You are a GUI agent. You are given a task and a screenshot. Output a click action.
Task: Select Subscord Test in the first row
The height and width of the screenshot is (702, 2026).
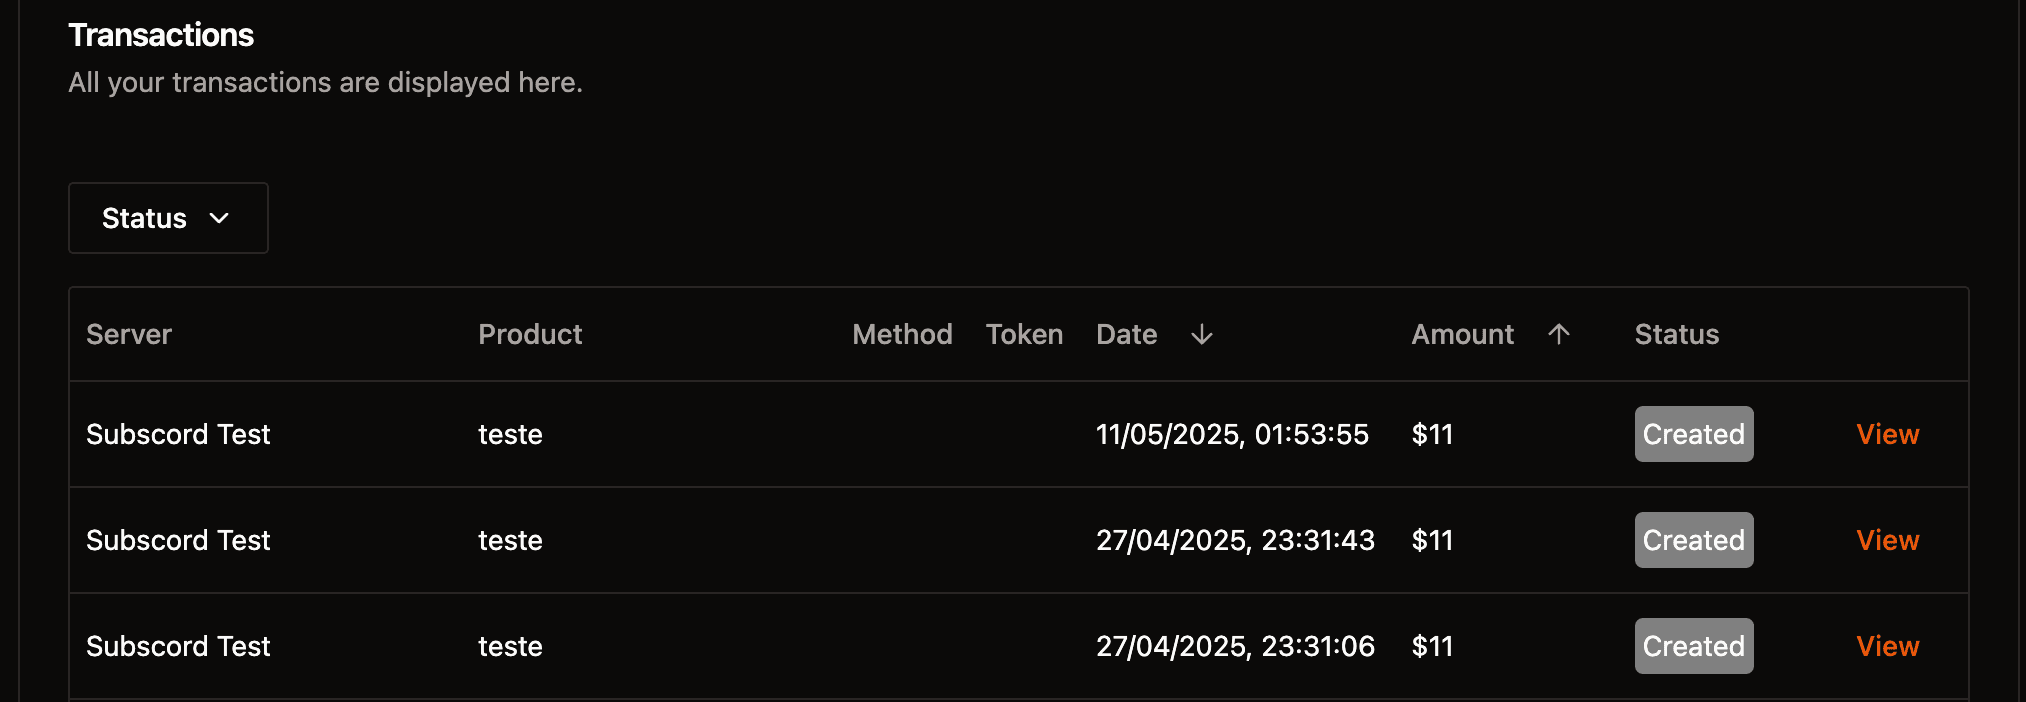pos(178,434)
